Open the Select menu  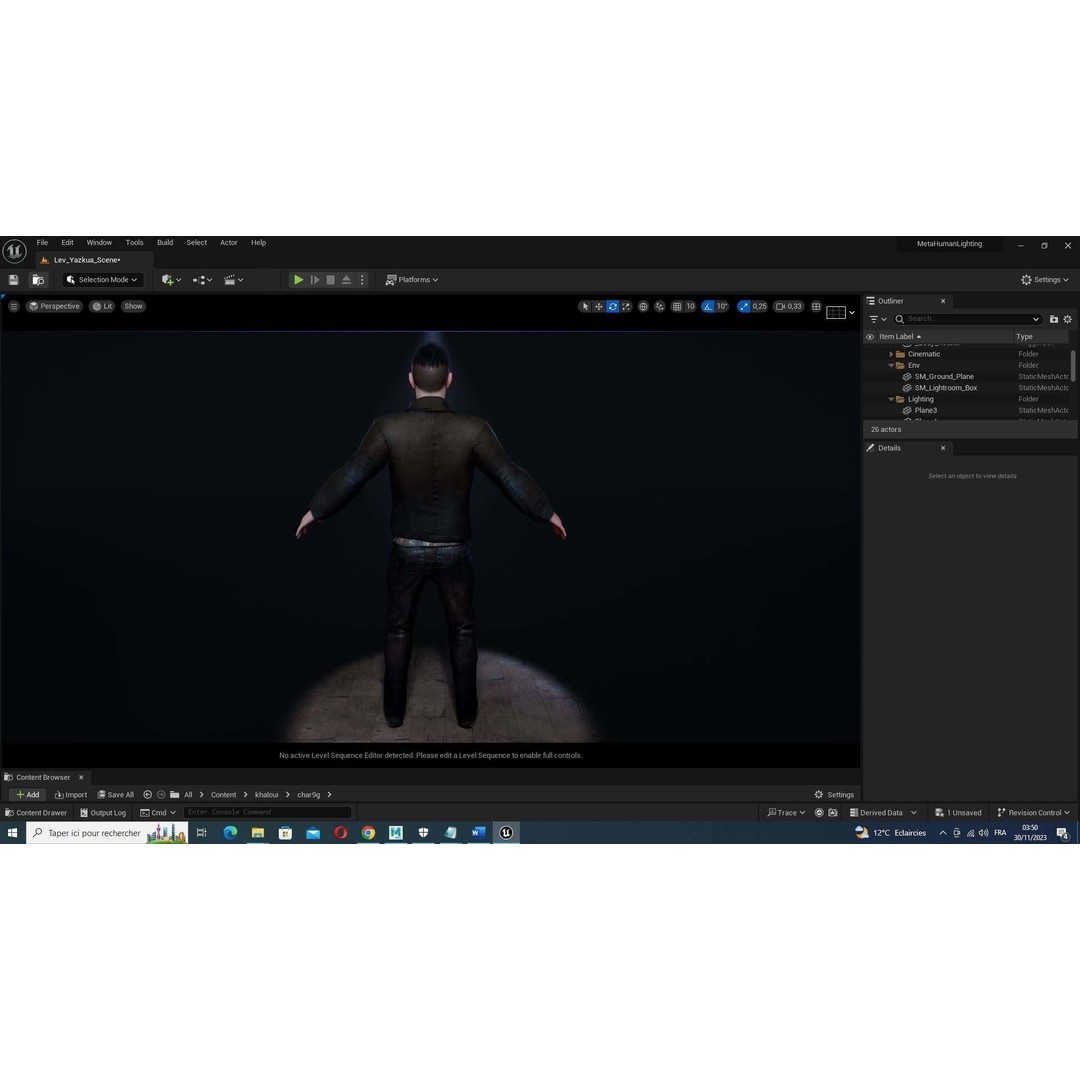click(x=196, y=242)
